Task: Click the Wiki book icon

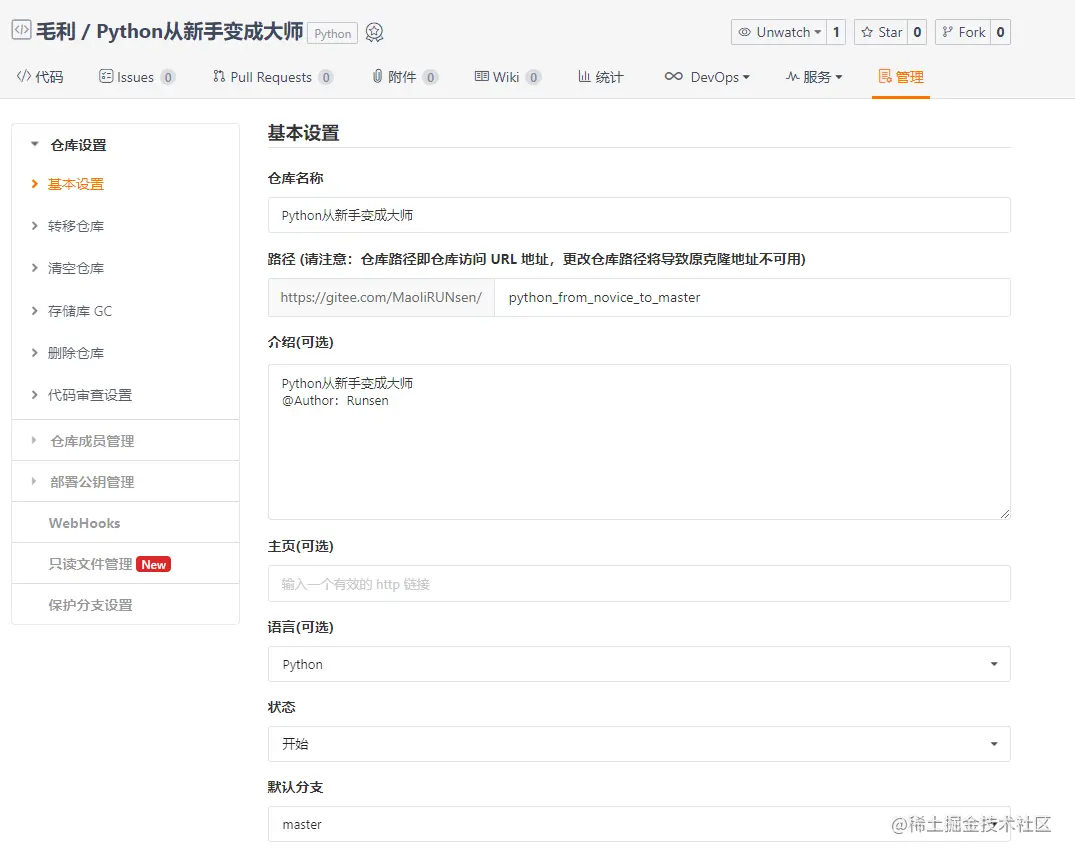Action: tap(481, 76)
